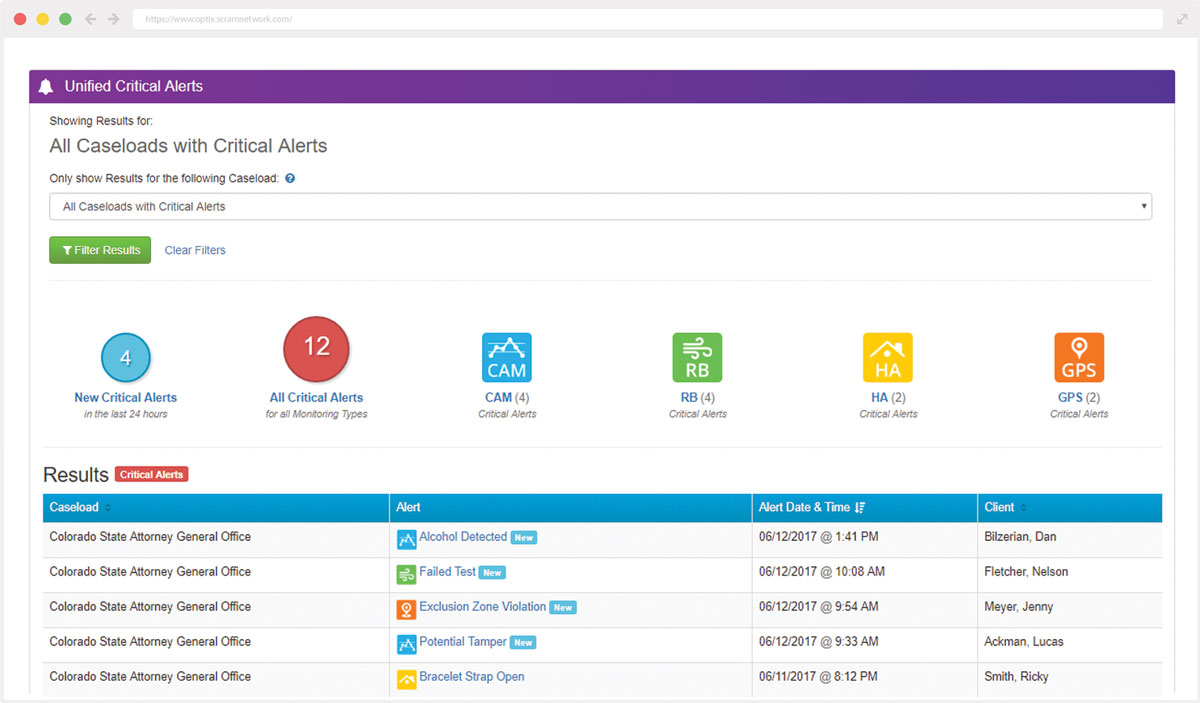
Task: Select the yellow HA house icon
Action: pyautogui.click(x=888, y=358)
